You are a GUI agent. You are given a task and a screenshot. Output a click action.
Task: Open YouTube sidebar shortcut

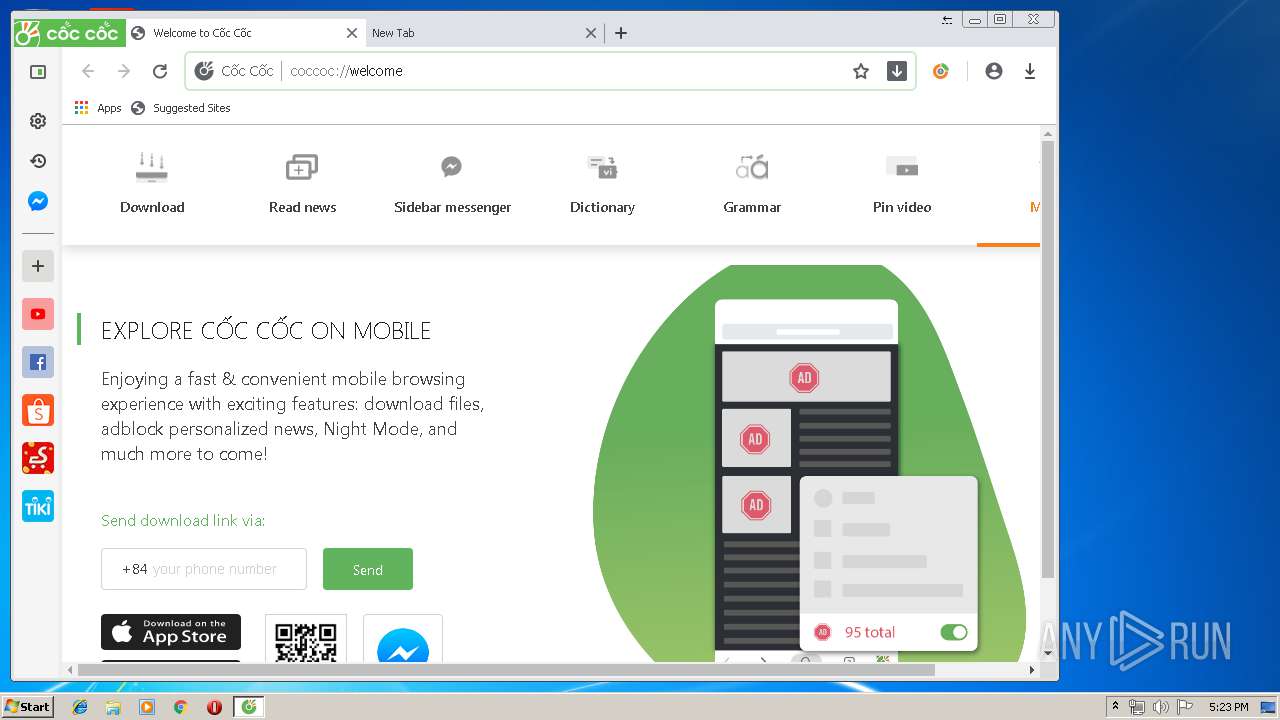38,314
